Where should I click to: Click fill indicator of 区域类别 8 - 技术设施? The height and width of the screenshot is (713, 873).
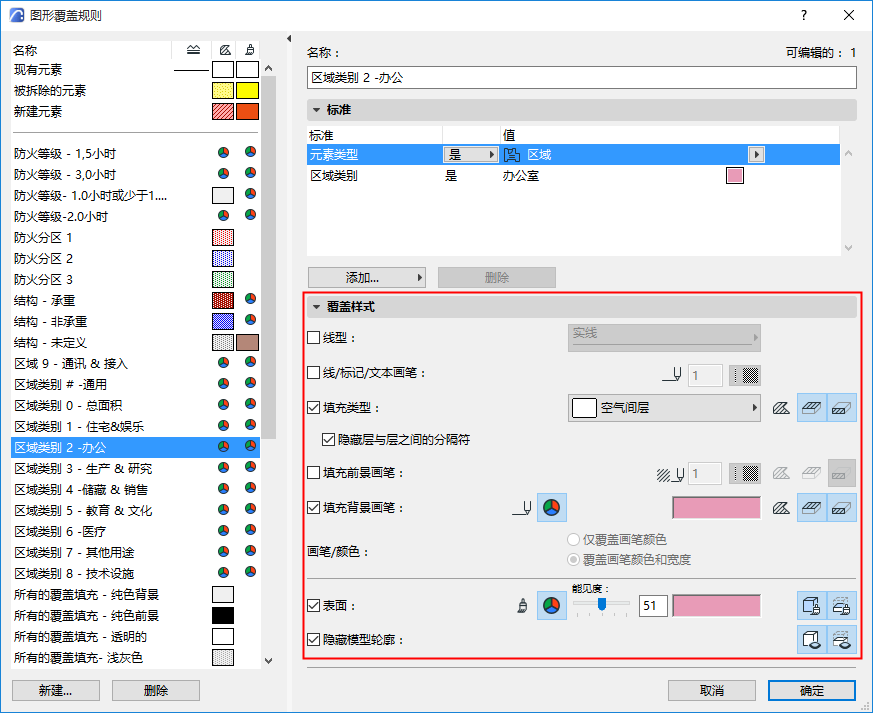tap(223, 572)
